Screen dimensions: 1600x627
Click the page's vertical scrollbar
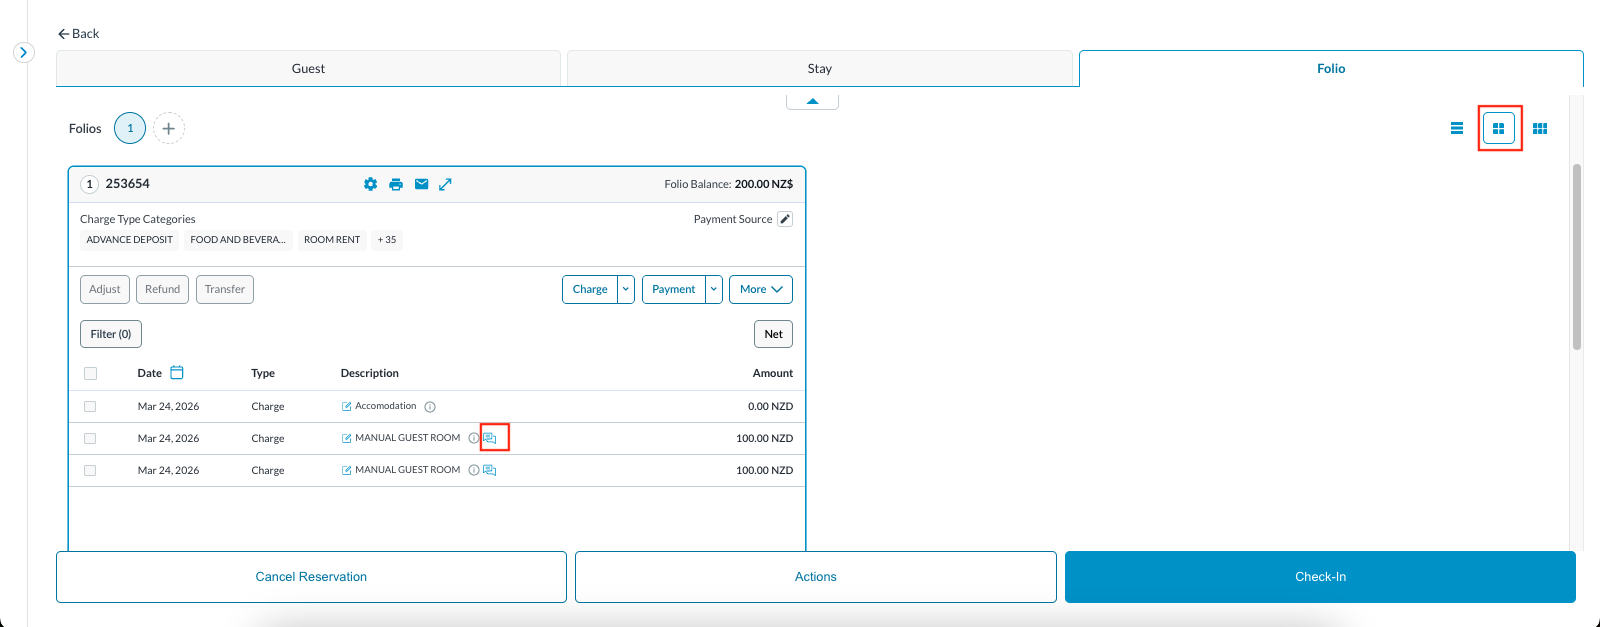coord(1577,257)
